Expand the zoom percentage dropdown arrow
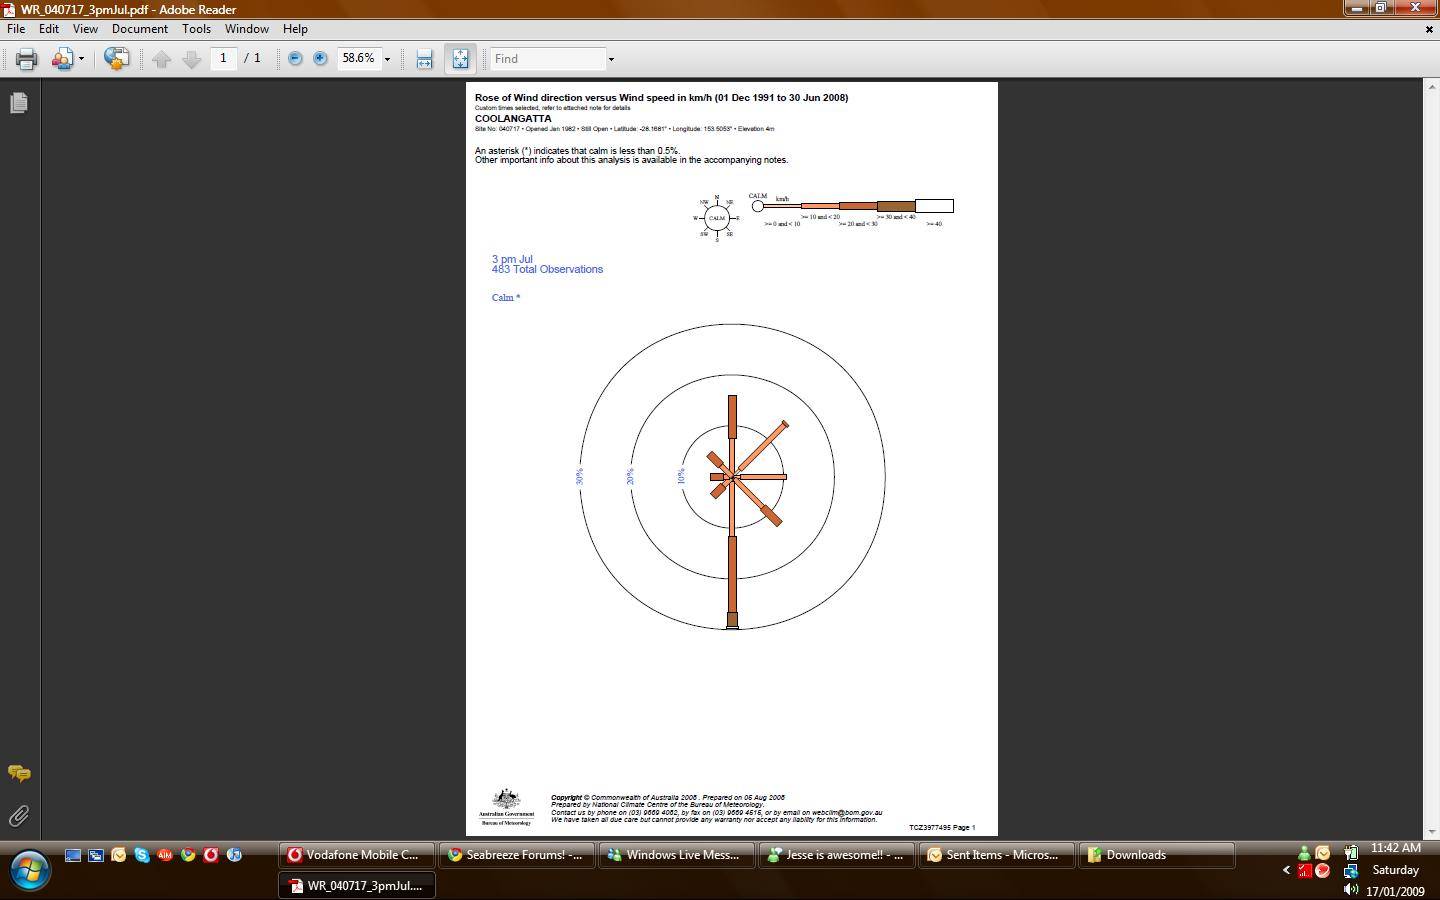This screenshot has height=900, width=1440. 387,59
